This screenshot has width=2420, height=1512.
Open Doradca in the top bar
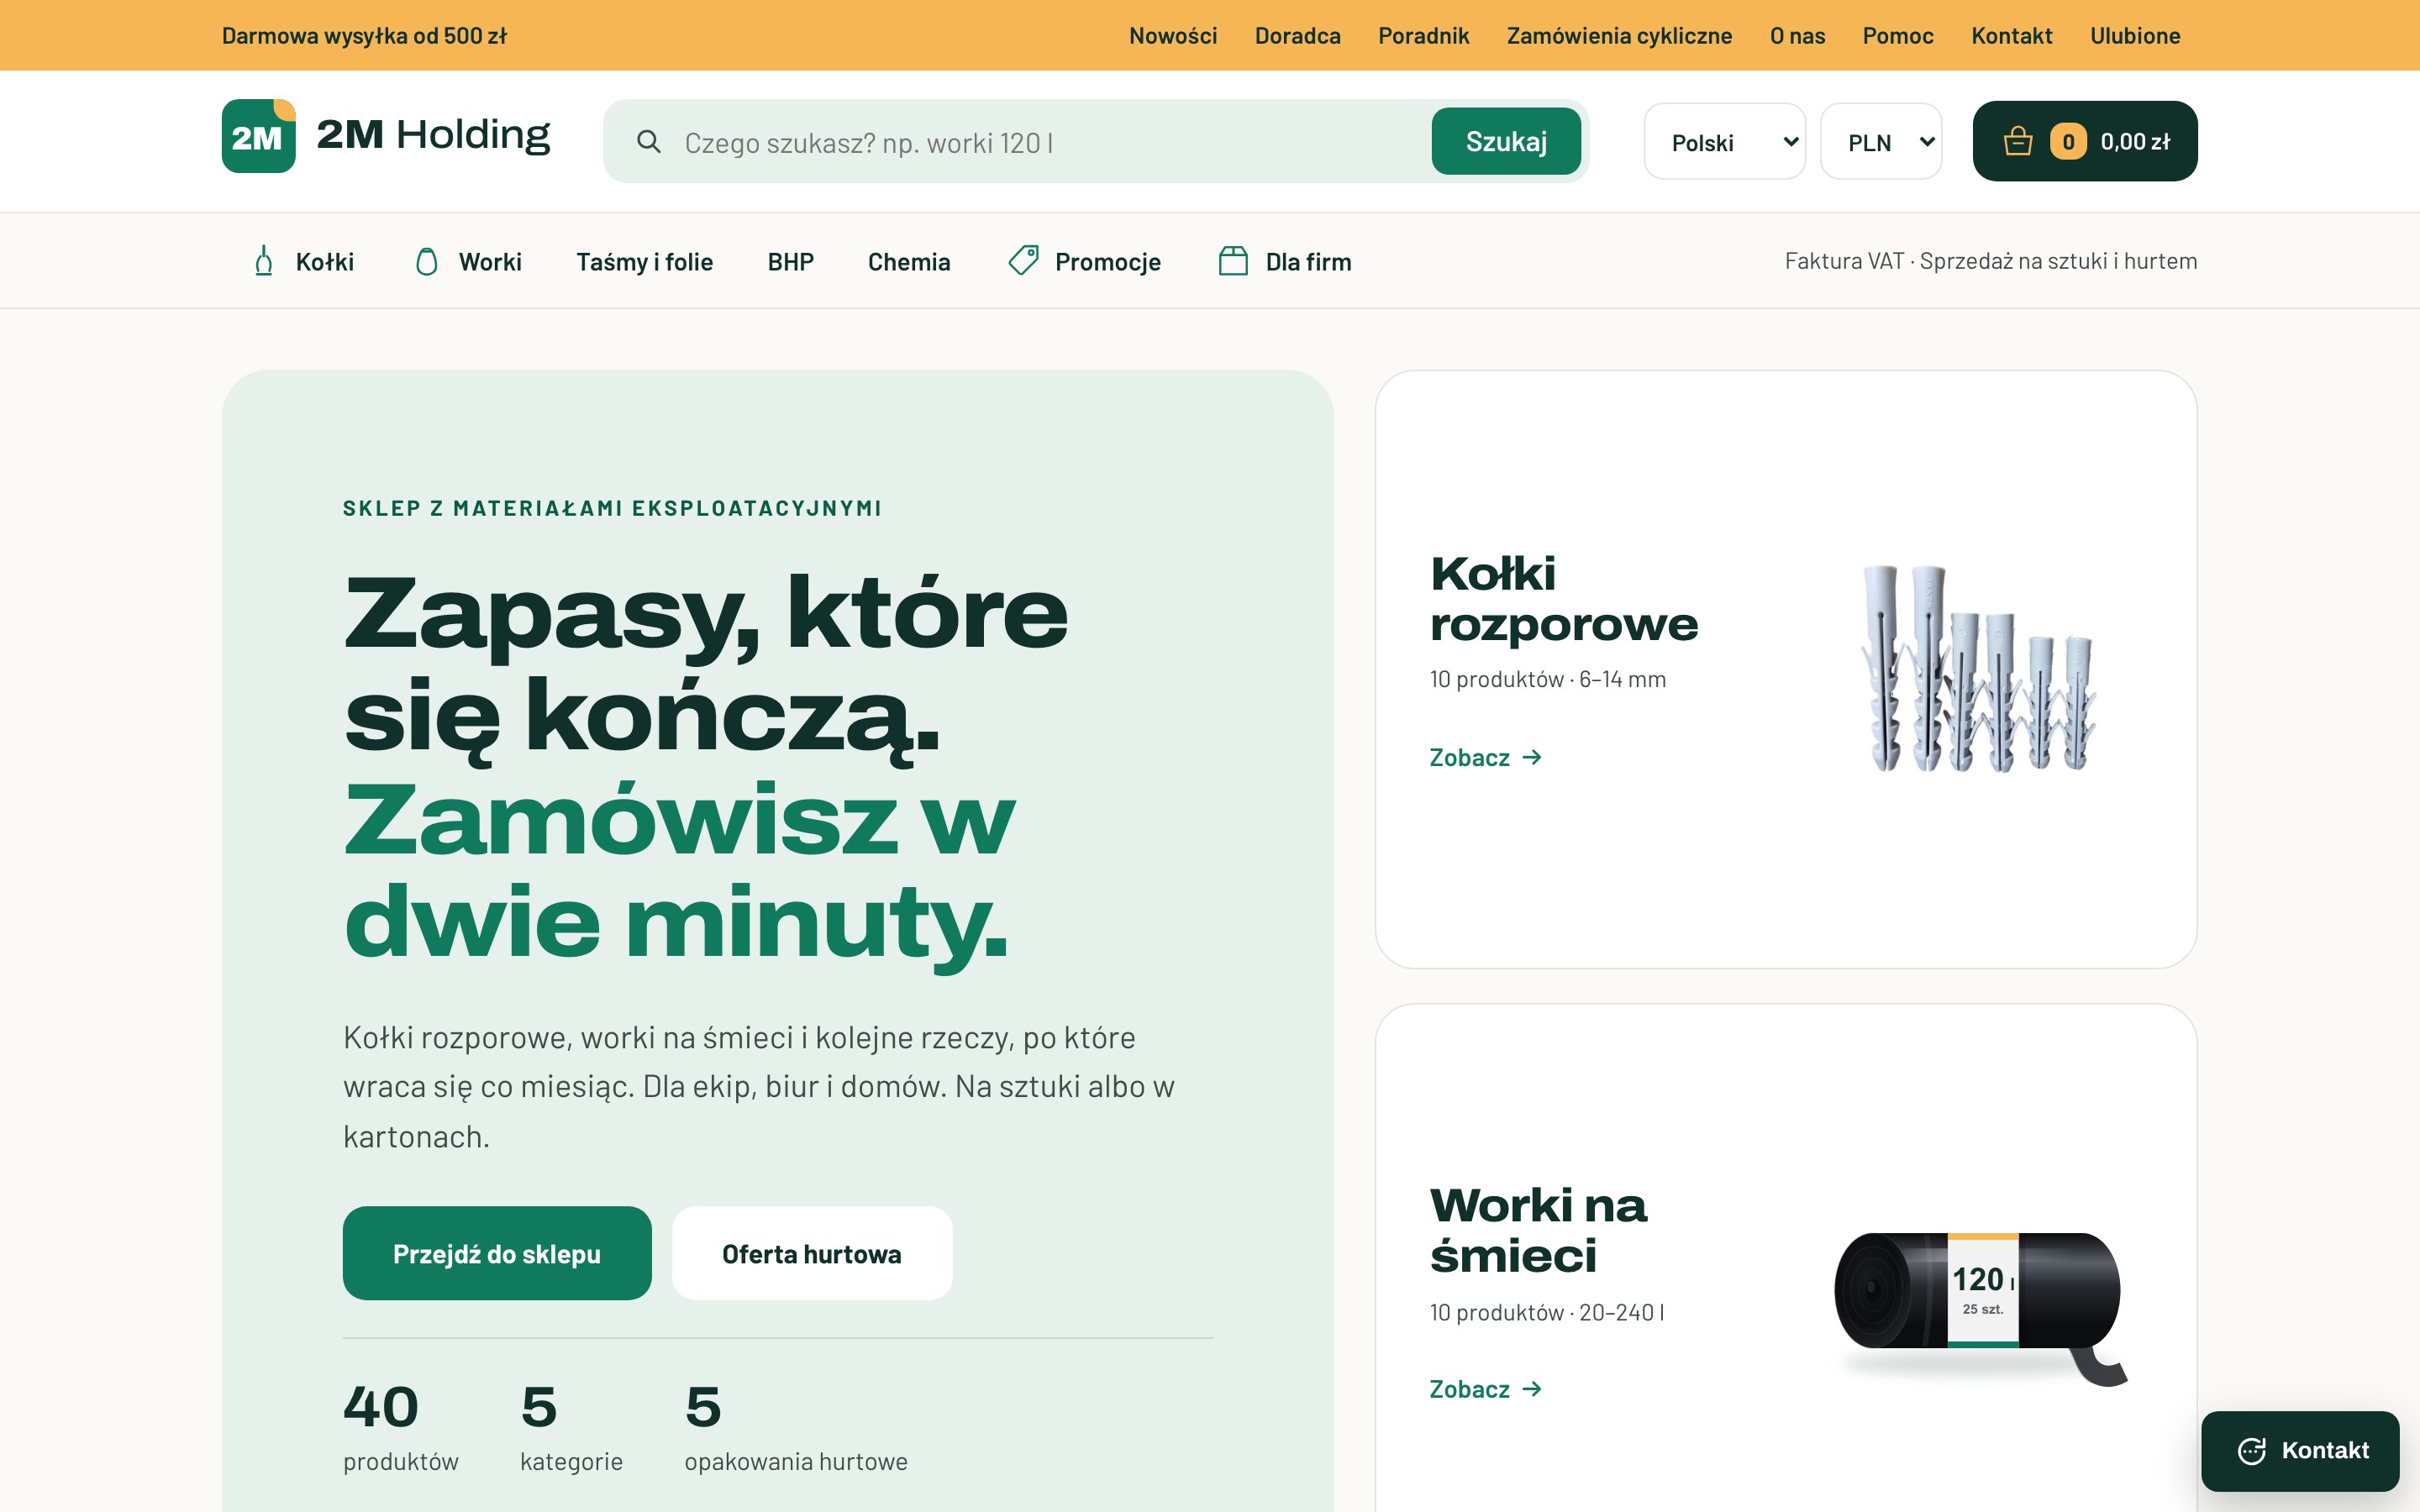tap(1298, 36)
